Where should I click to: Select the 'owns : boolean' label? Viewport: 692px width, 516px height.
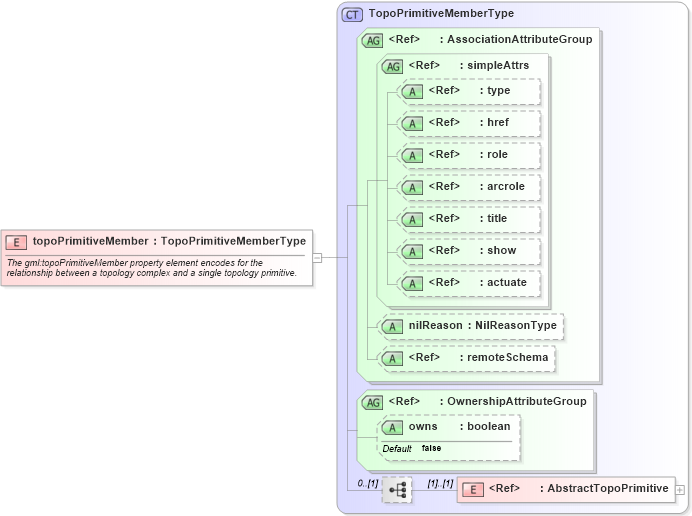point(459,426)
